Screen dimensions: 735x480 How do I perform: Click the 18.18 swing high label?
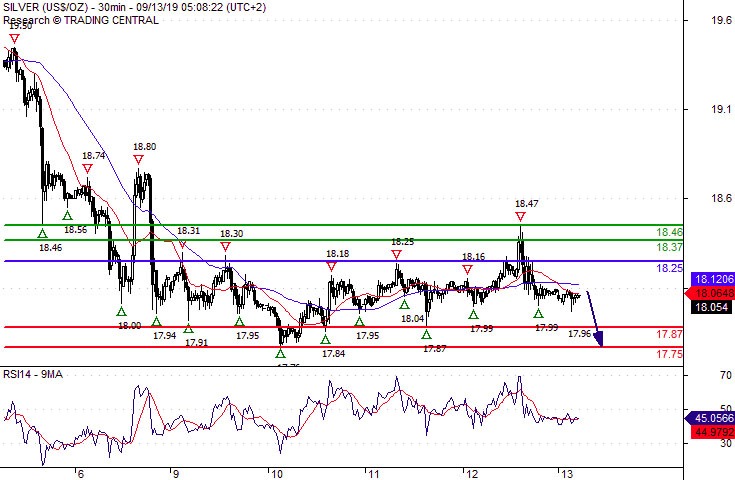(x=338, y=254)
